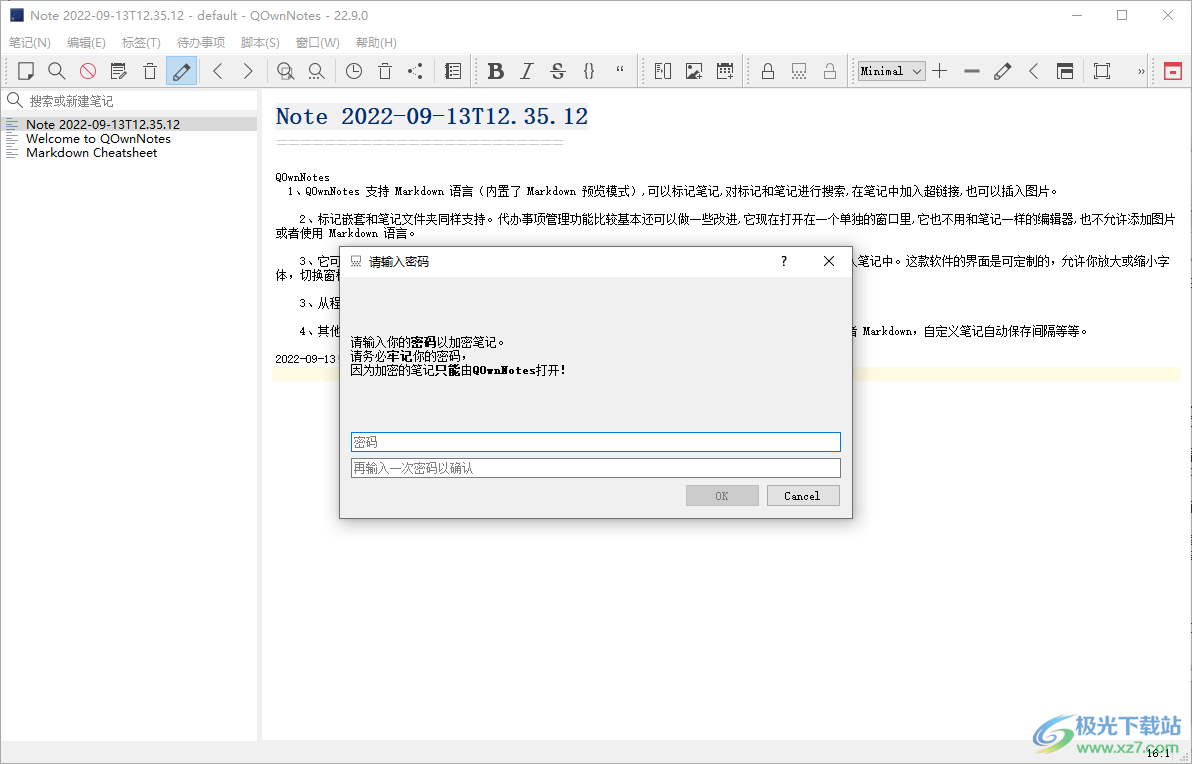
Task: Apply italic formatting with I icon
Action: click(x=527, y=71)
